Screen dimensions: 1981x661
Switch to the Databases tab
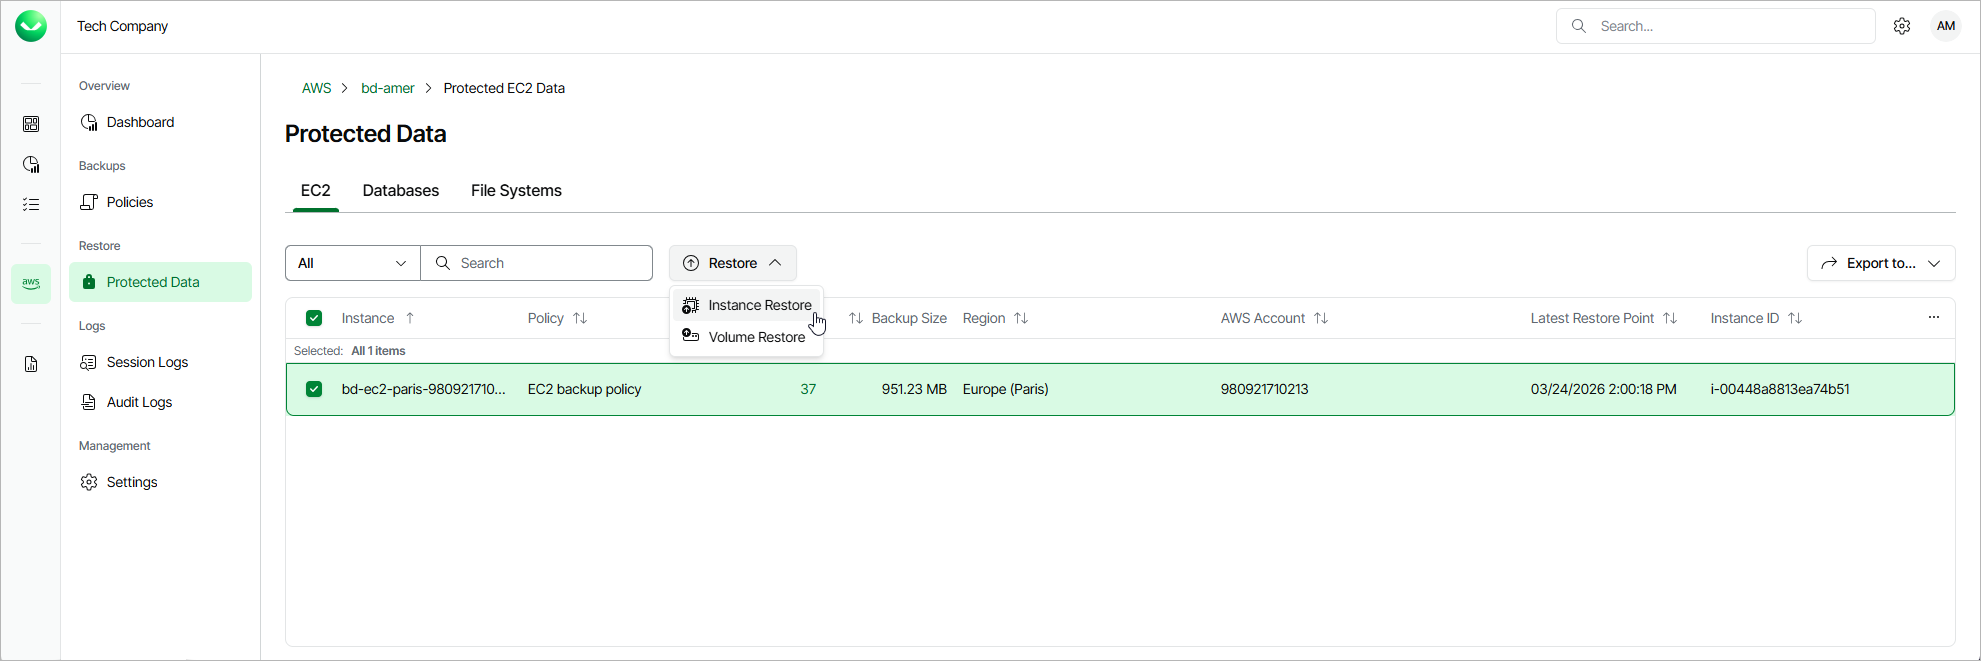(x=400, y=191)
